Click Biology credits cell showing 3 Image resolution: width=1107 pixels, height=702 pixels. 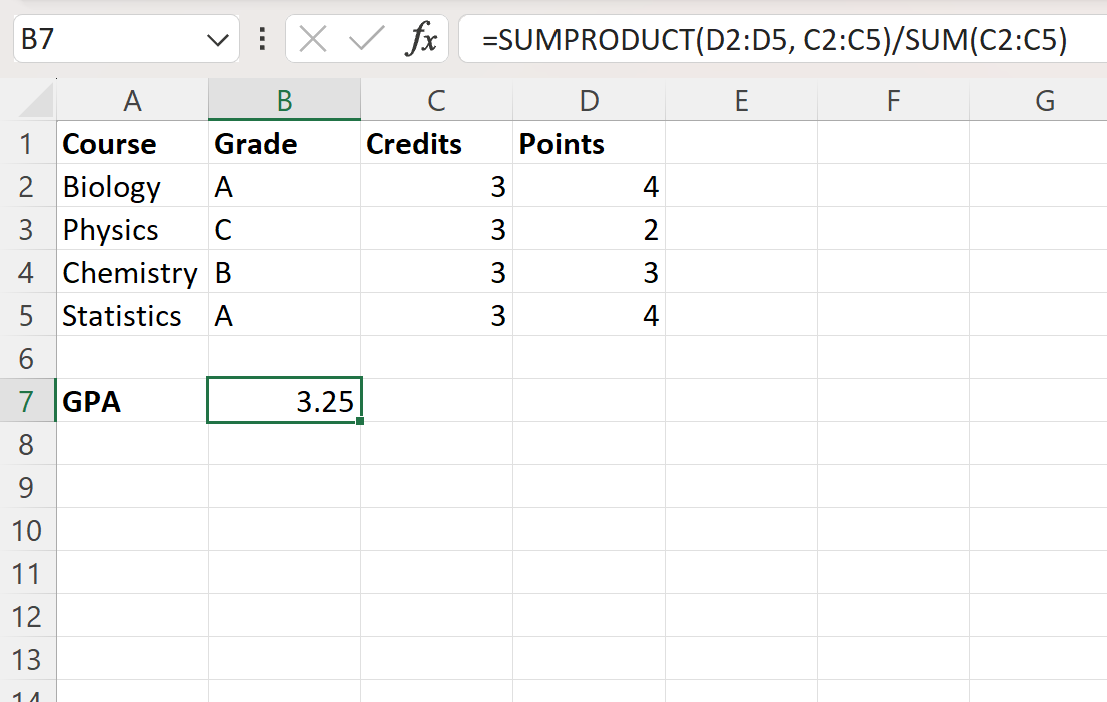(x=436, y=186)
